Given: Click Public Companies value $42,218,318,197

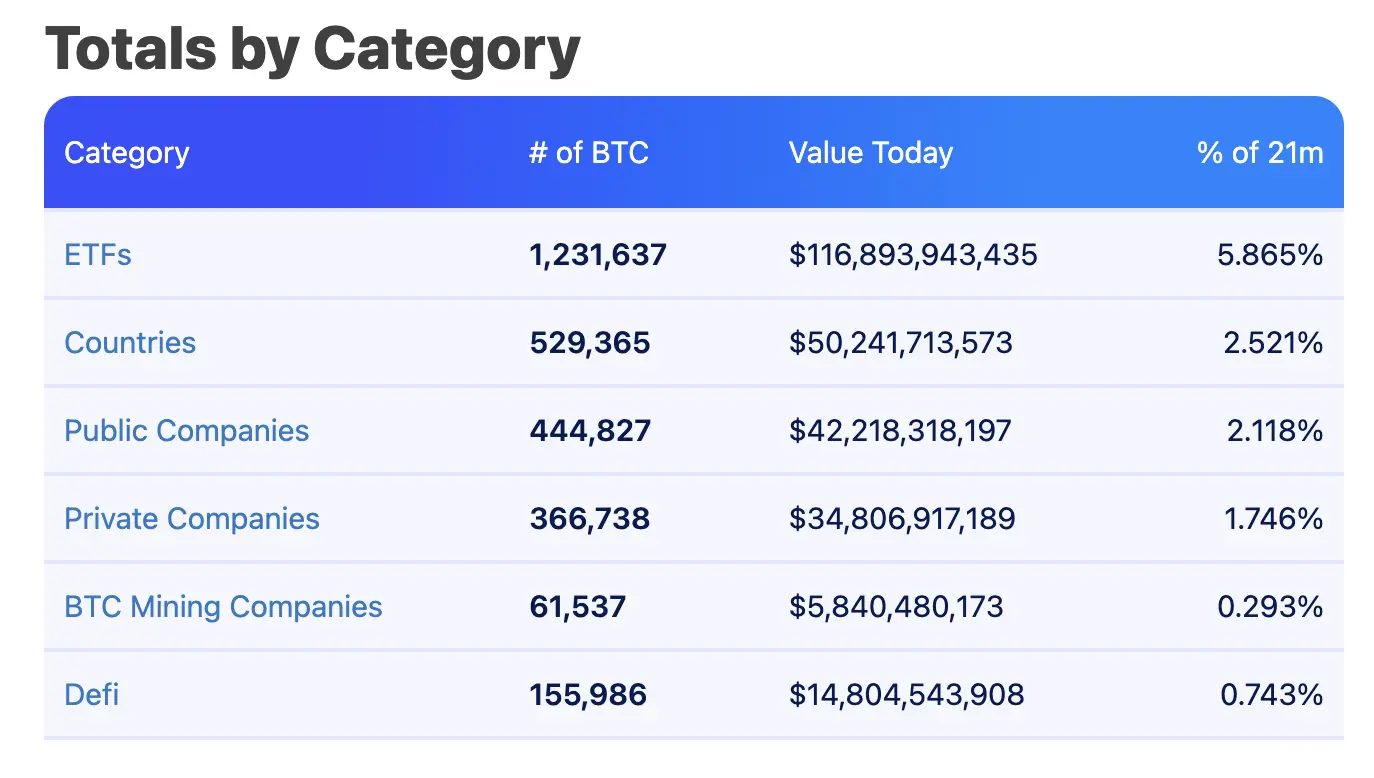Looking at the screenshot, I should click(x=900, y=431).
